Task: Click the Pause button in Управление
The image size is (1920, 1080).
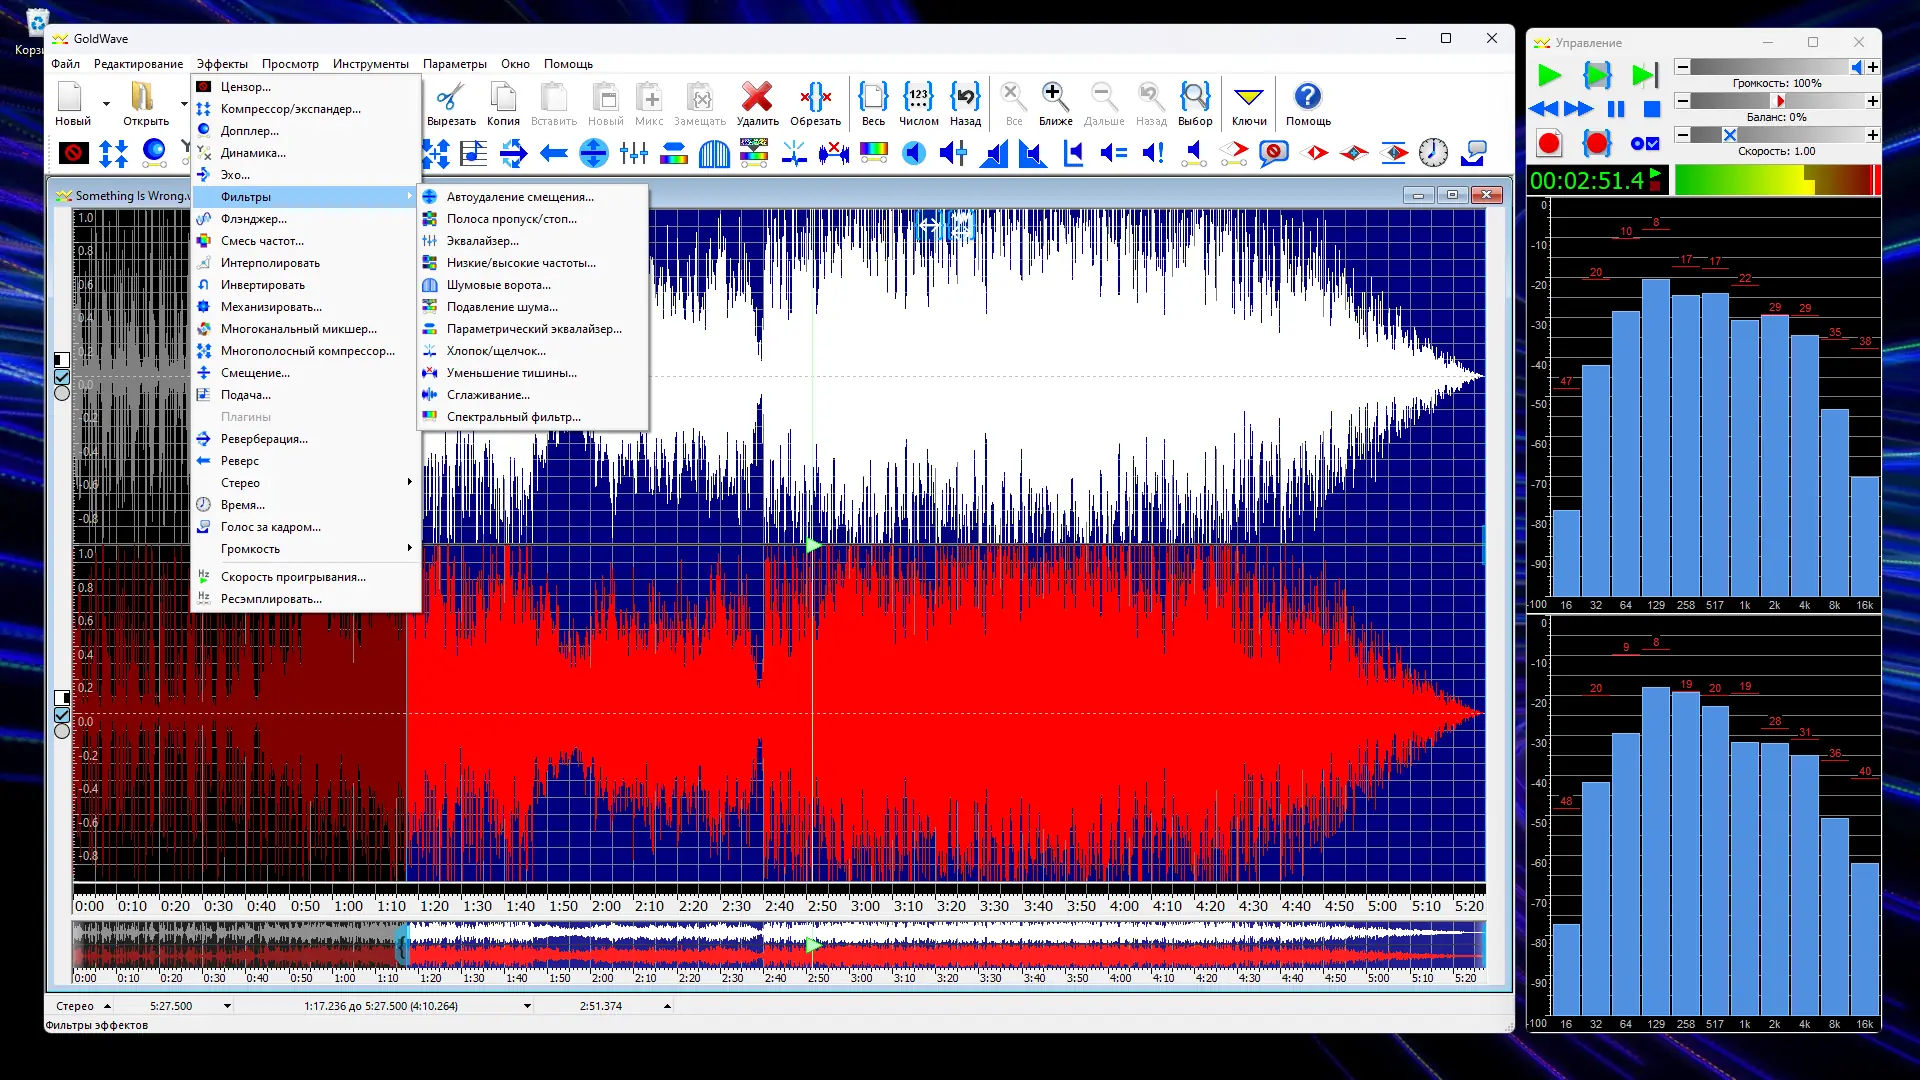Action: click(x=1615, y=109)
